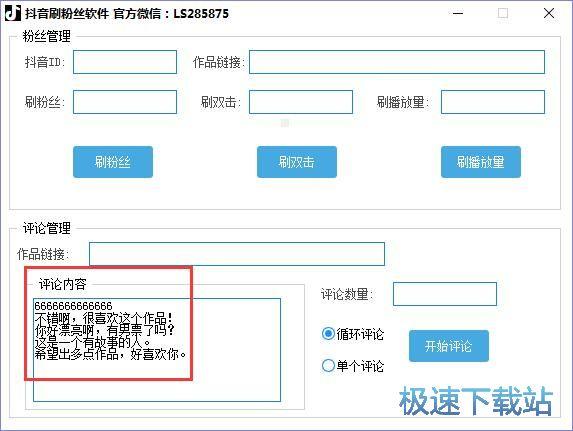Viewport: 573px width, 431px height.
Task: Select the 循环评论 radio button
Action: coord(328,333)
